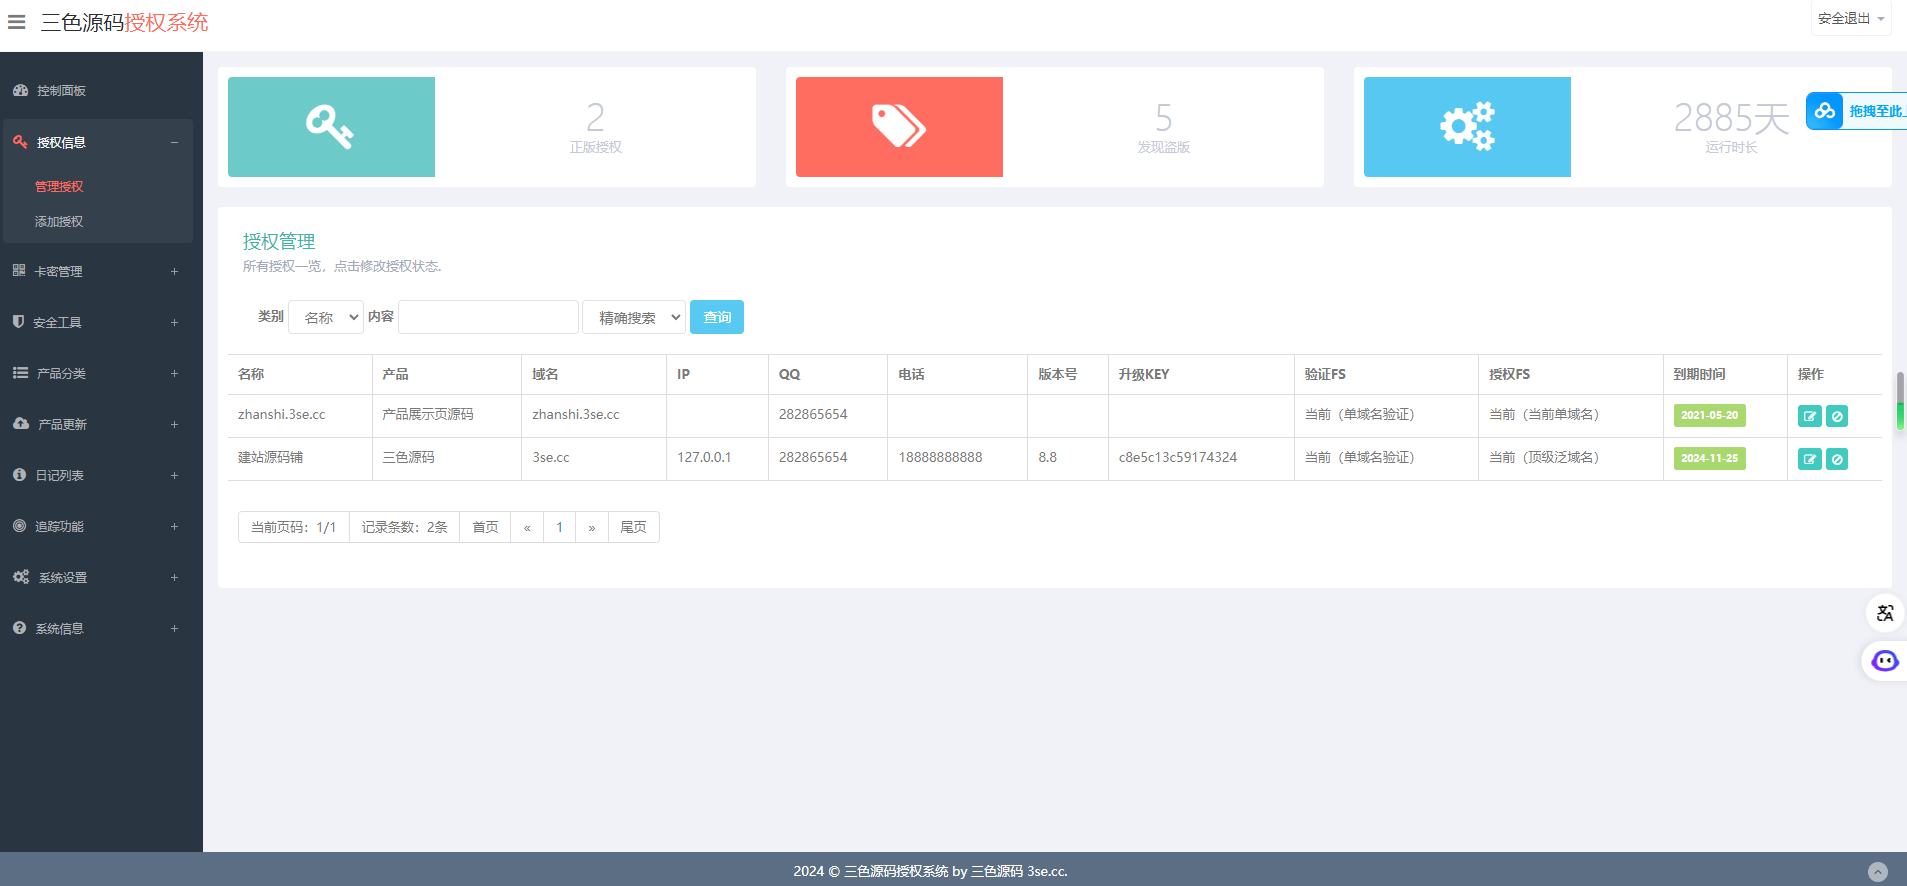The image size is (1907, 886).
Task: Block the 建站源码铺 authorization row
Action: [1837, 459]
